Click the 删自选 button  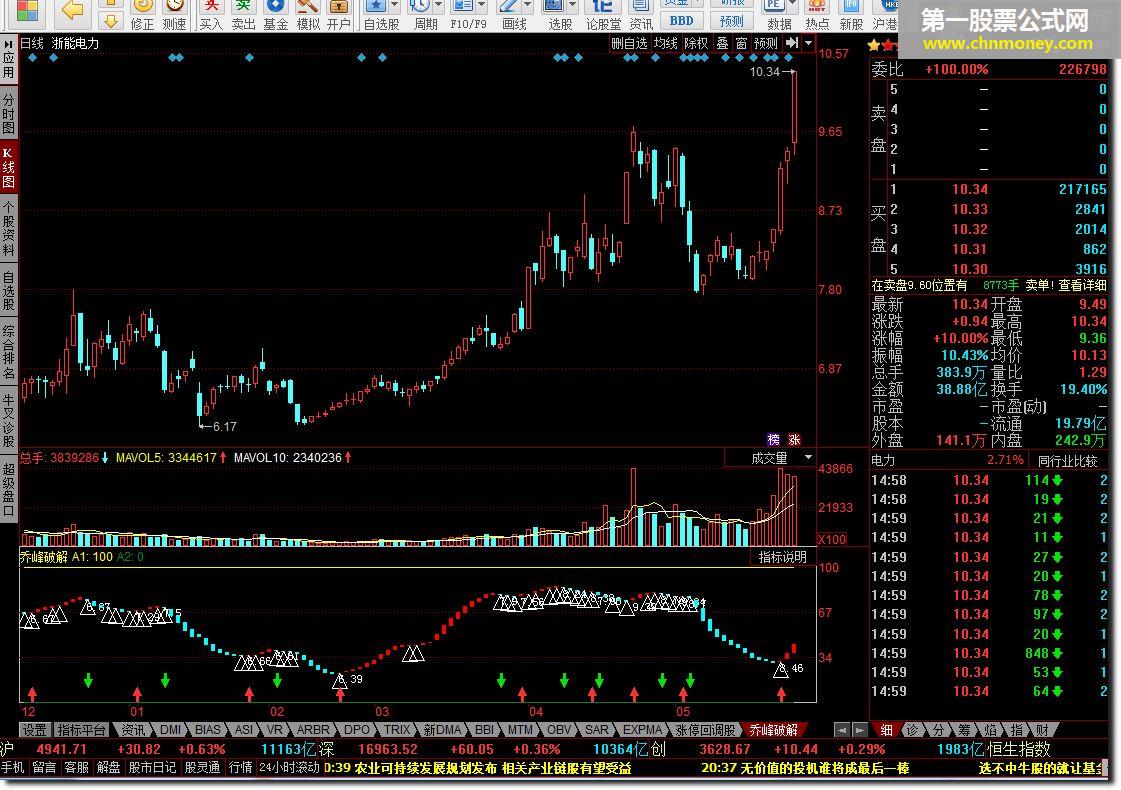(629, 43)
